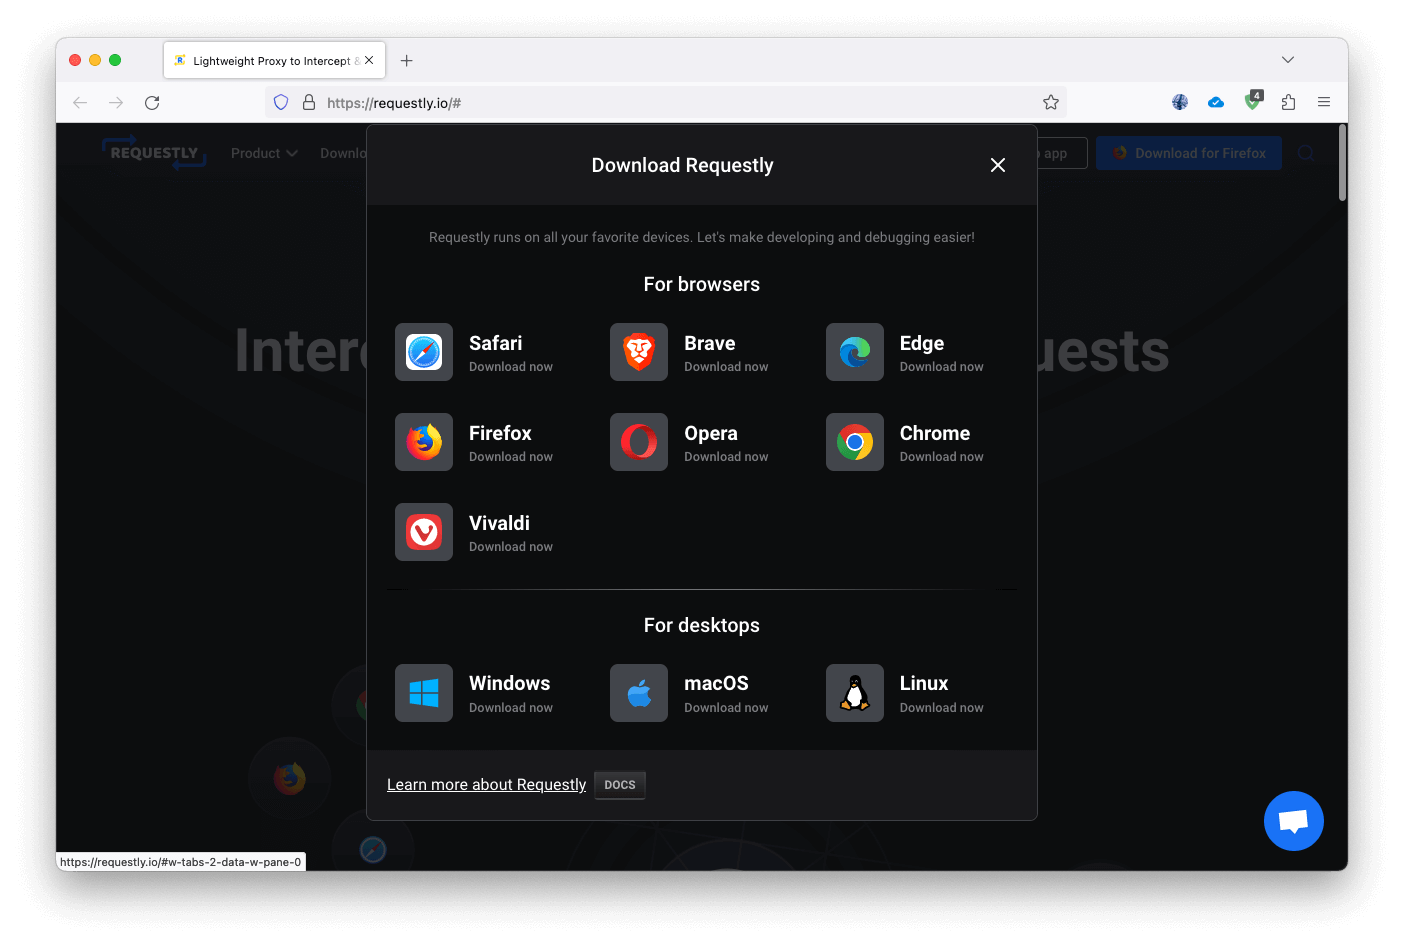
Task: Open Learn more about Requestly link
Action: [486, 785]
